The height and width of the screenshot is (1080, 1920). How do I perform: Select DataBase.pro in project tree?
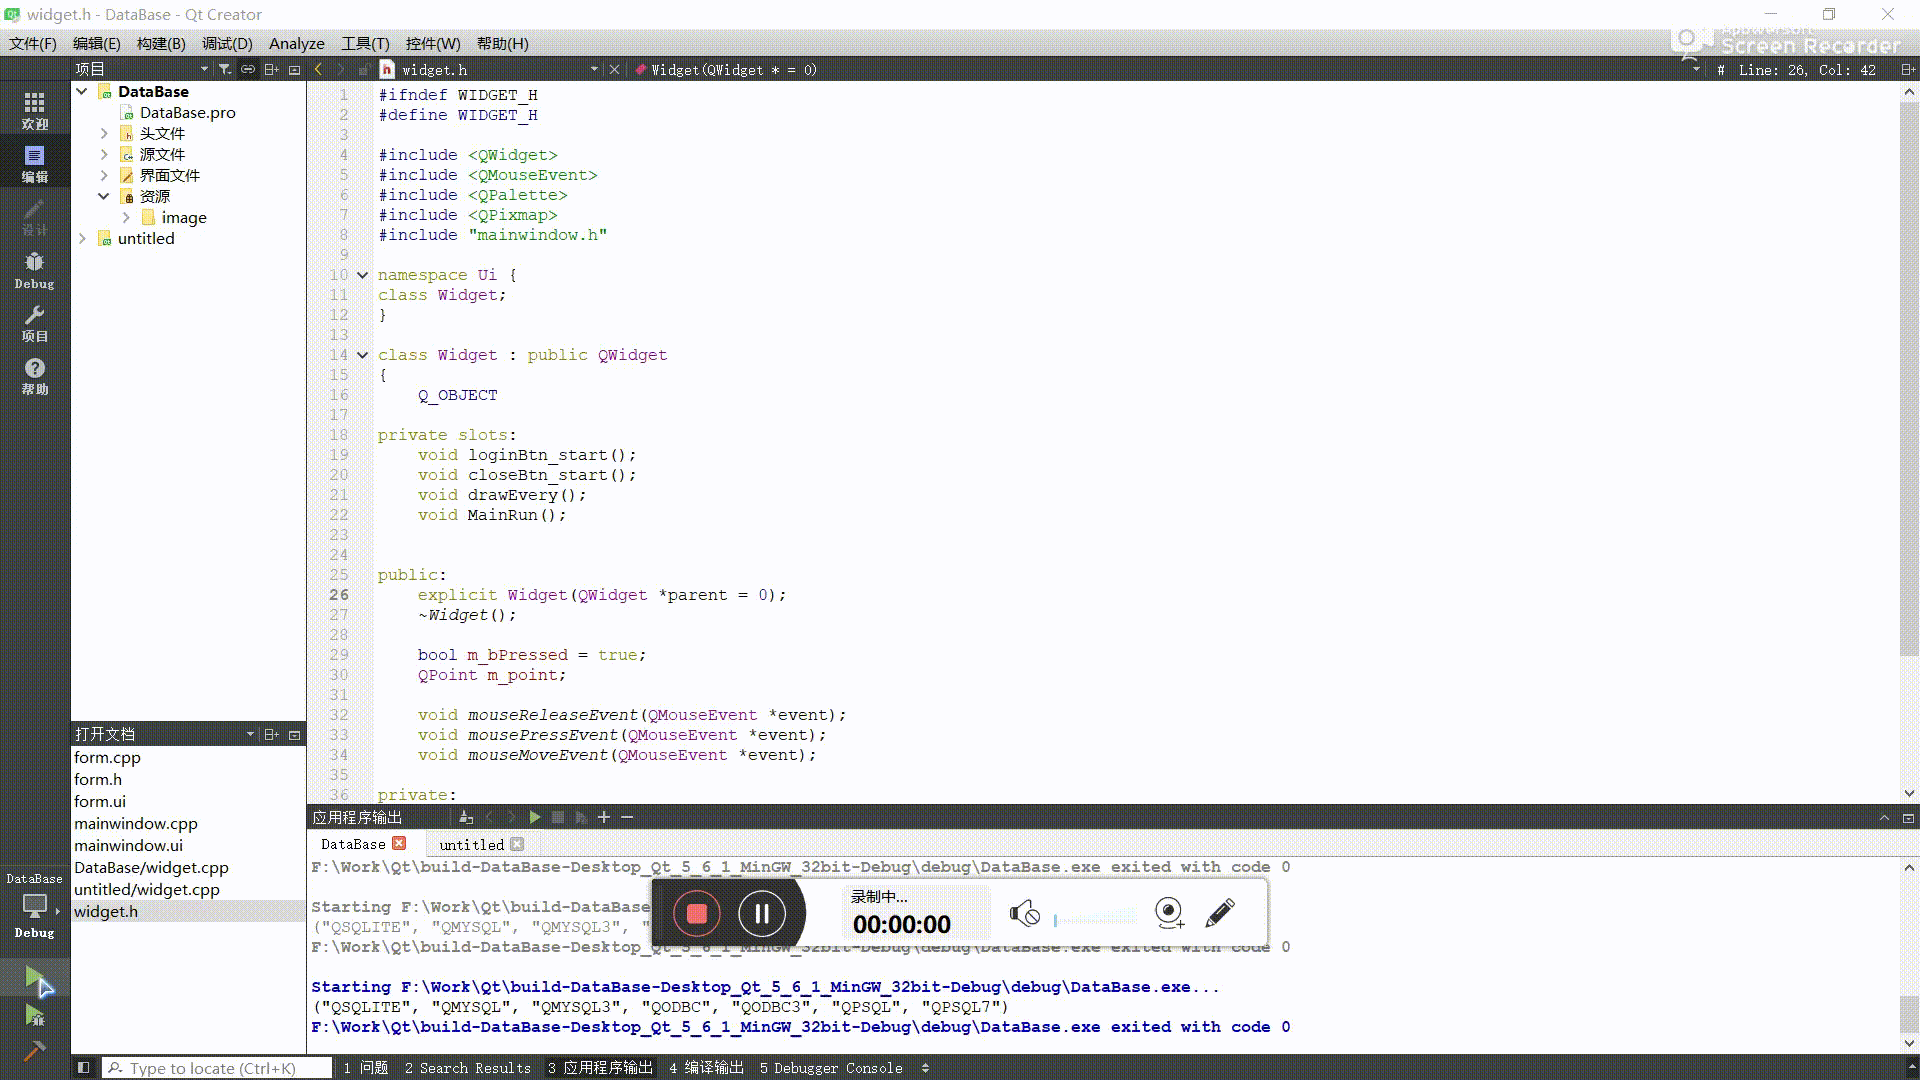pos(187,112)
